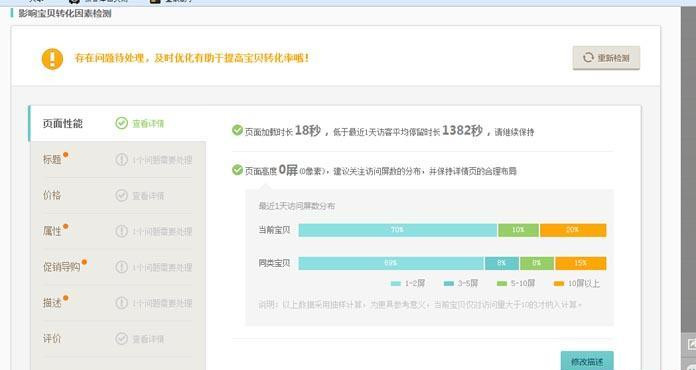Switch to the 评价 tab

[x=118, y=339]
